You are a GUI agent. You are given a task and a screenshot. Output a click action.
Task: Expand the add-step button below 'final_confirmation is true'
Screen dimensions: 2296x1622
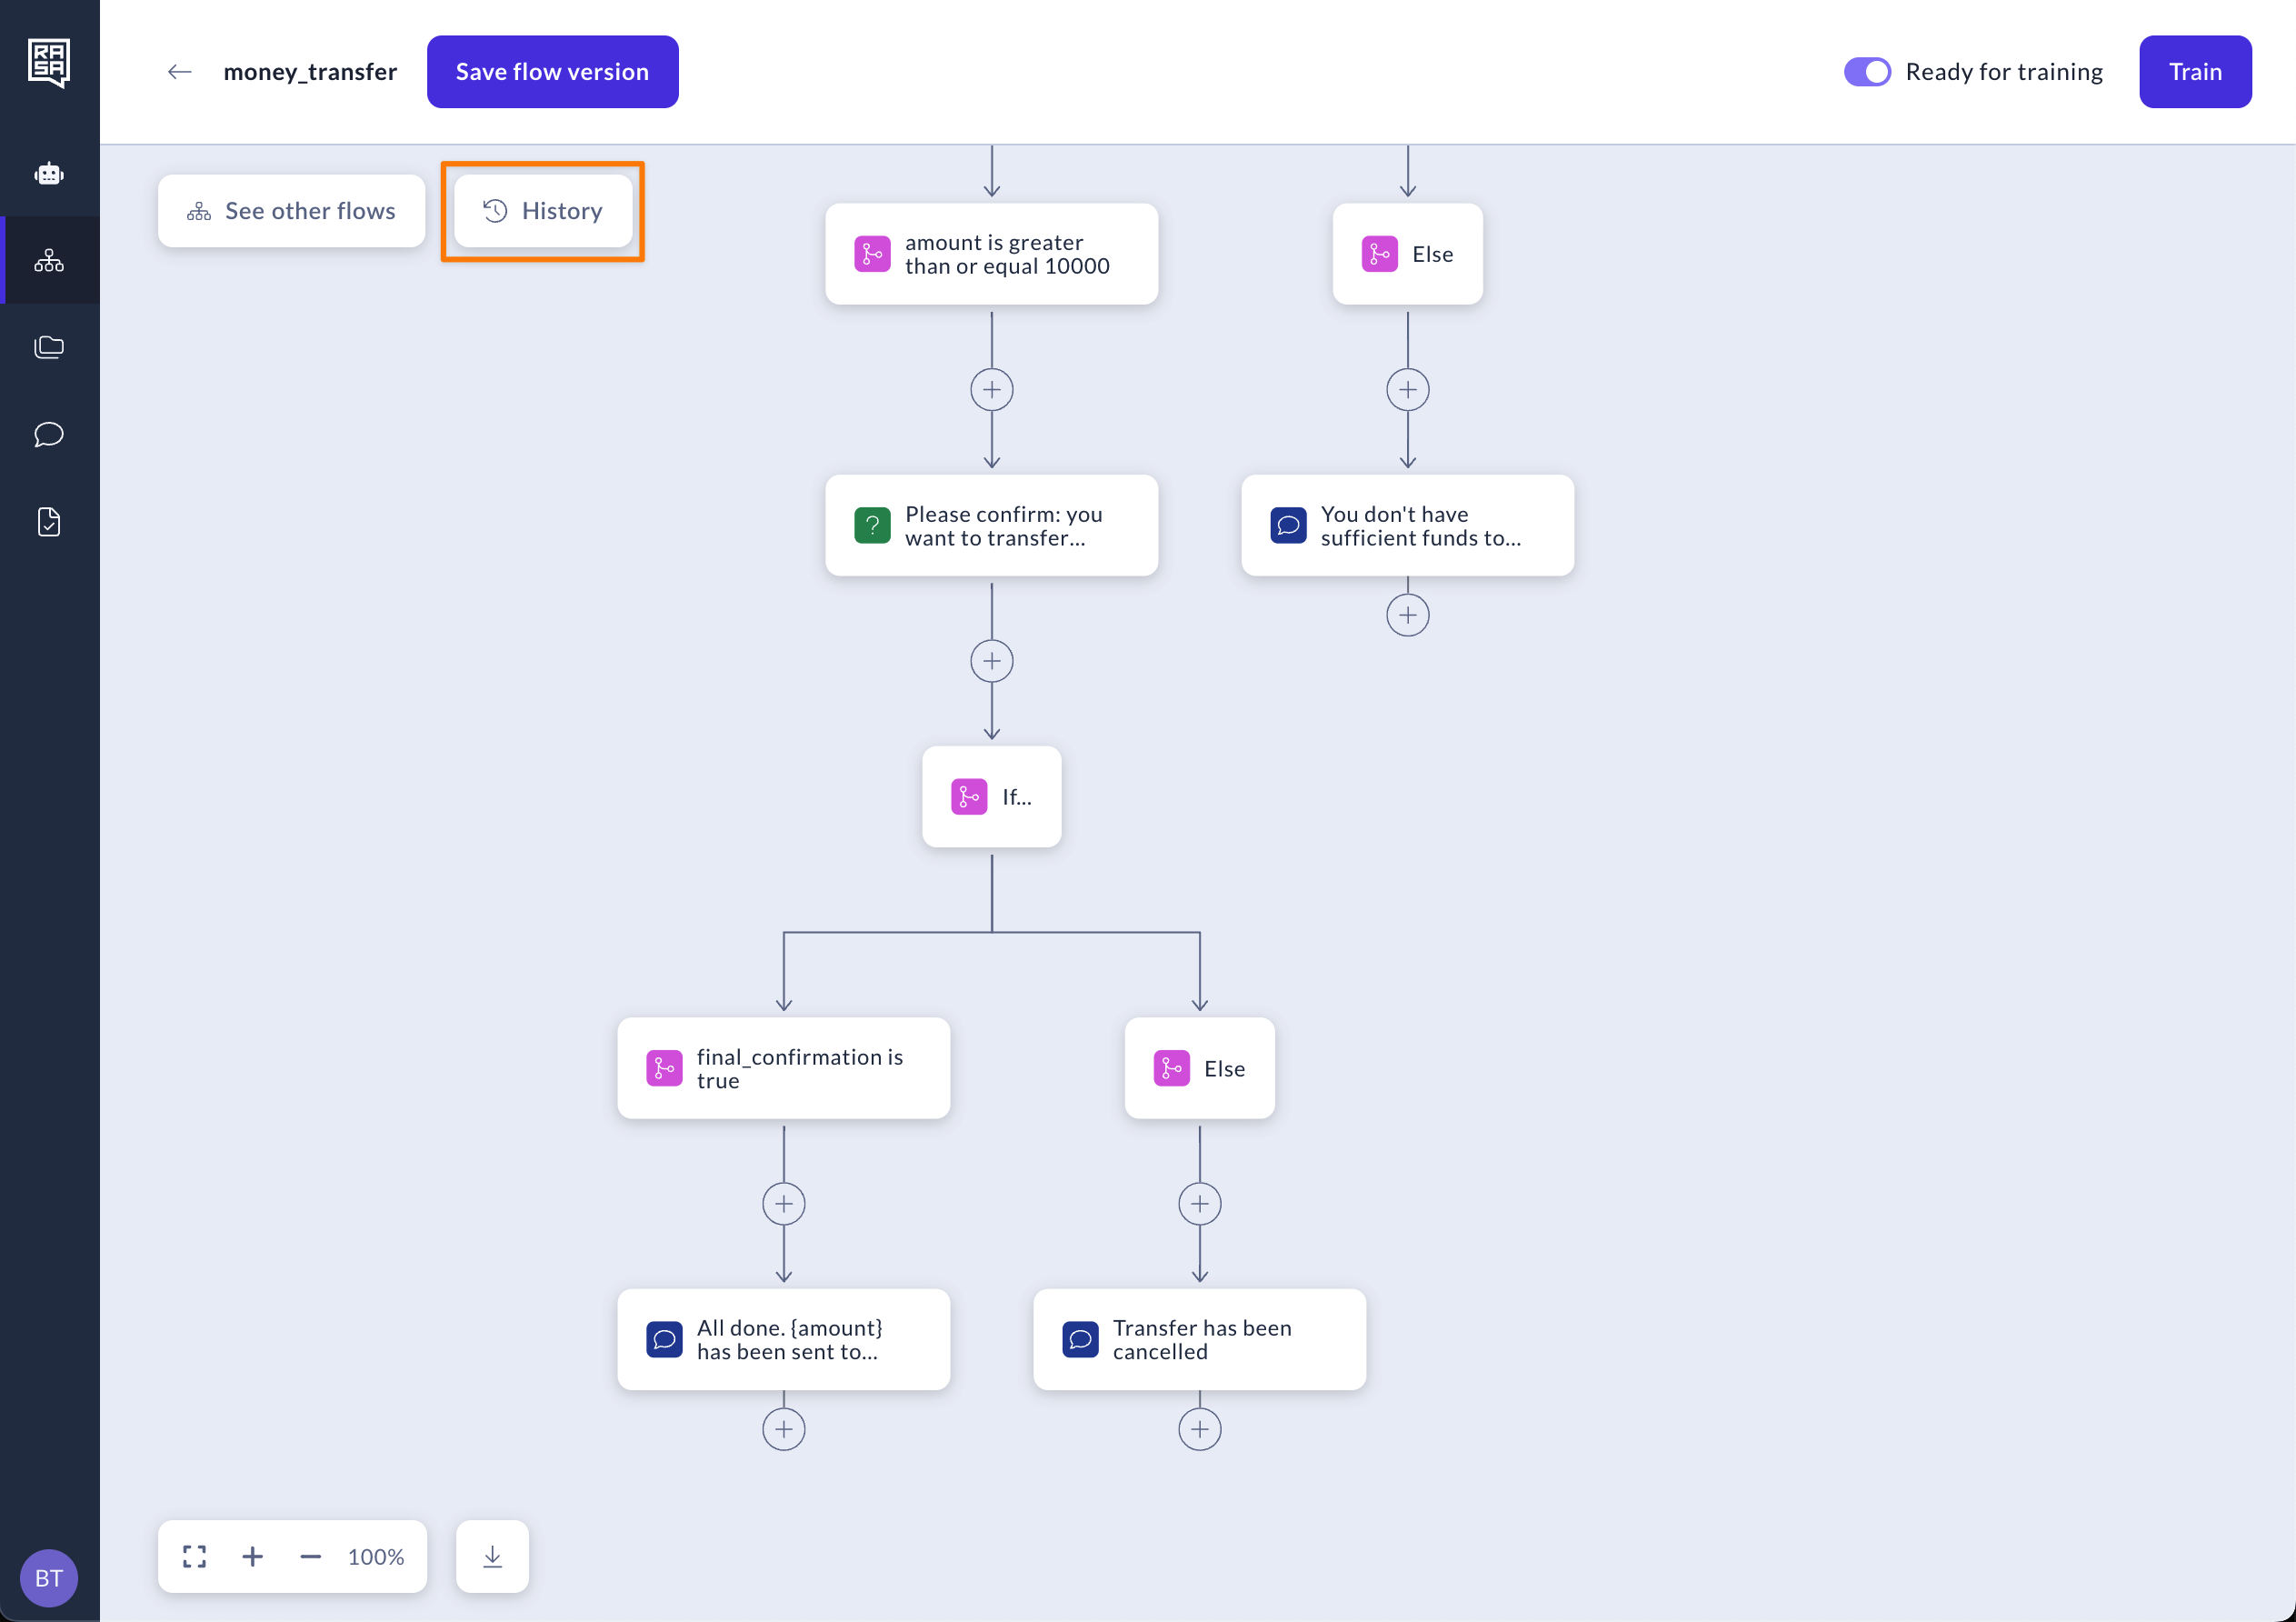click(784, 1203)
